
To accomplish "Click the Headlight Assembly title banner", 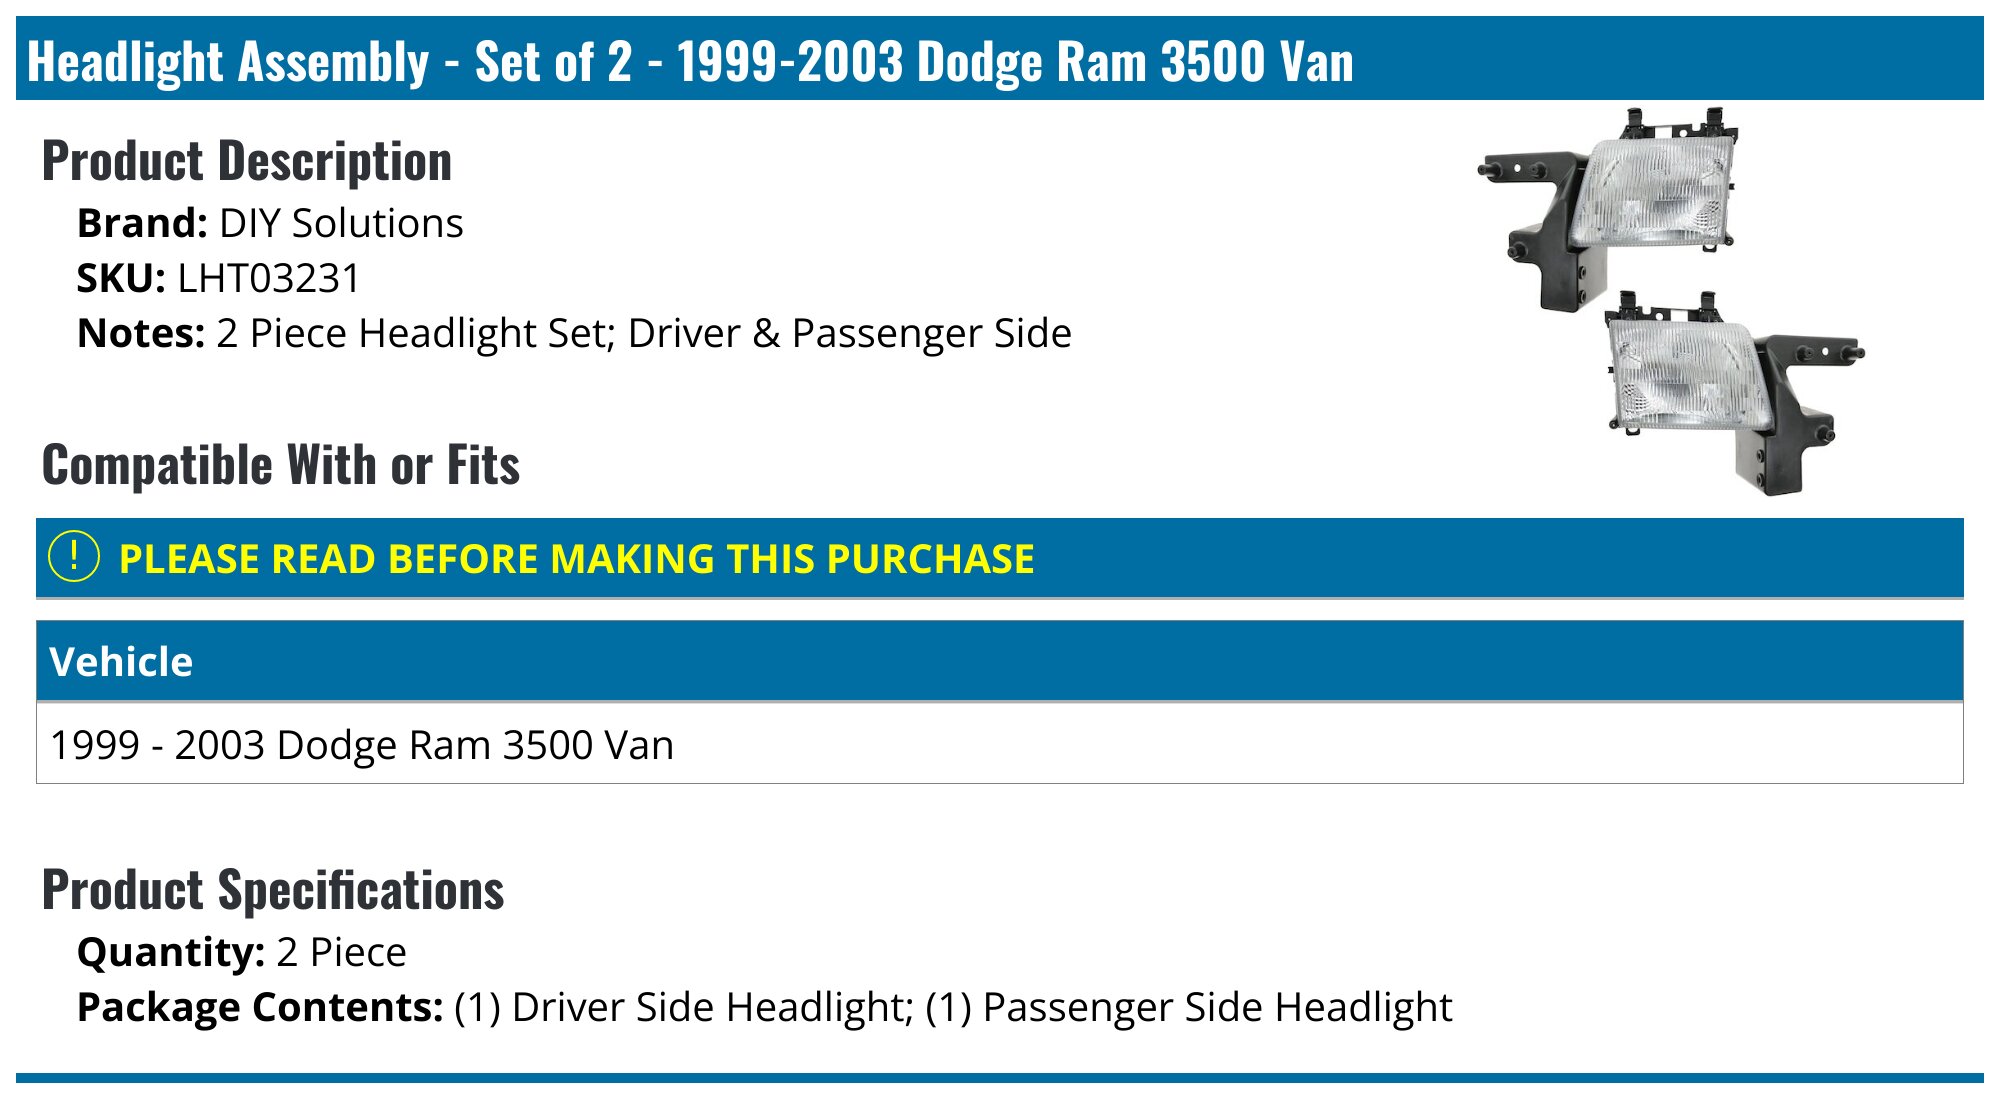I will coord(690,61).
